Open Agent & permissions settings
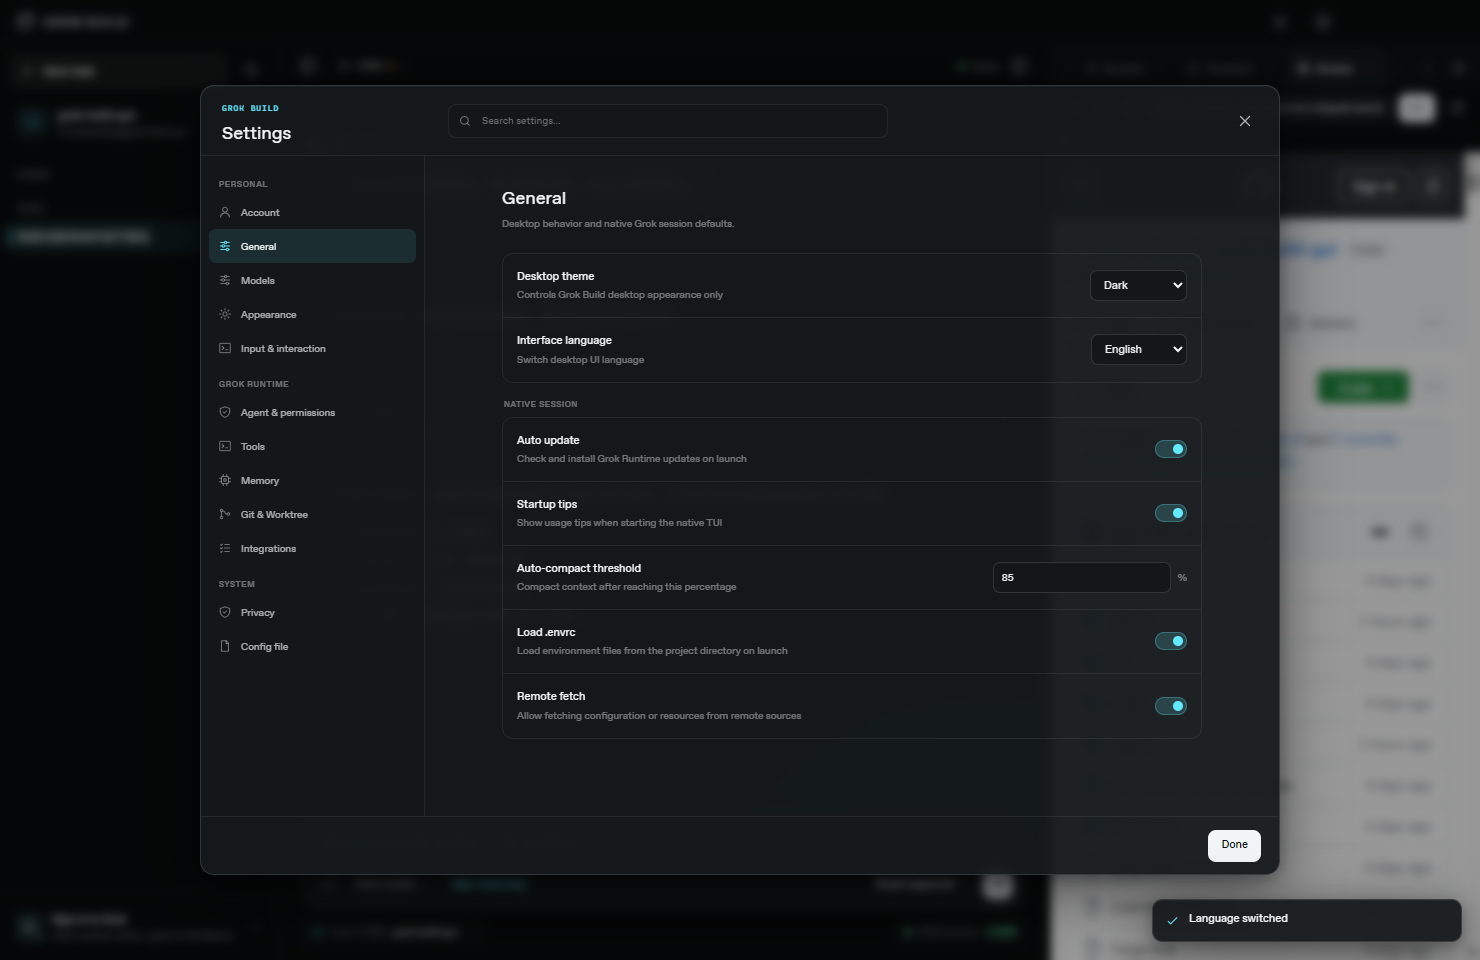Screen dimensions: 1480x960 [x=312, y=412]
